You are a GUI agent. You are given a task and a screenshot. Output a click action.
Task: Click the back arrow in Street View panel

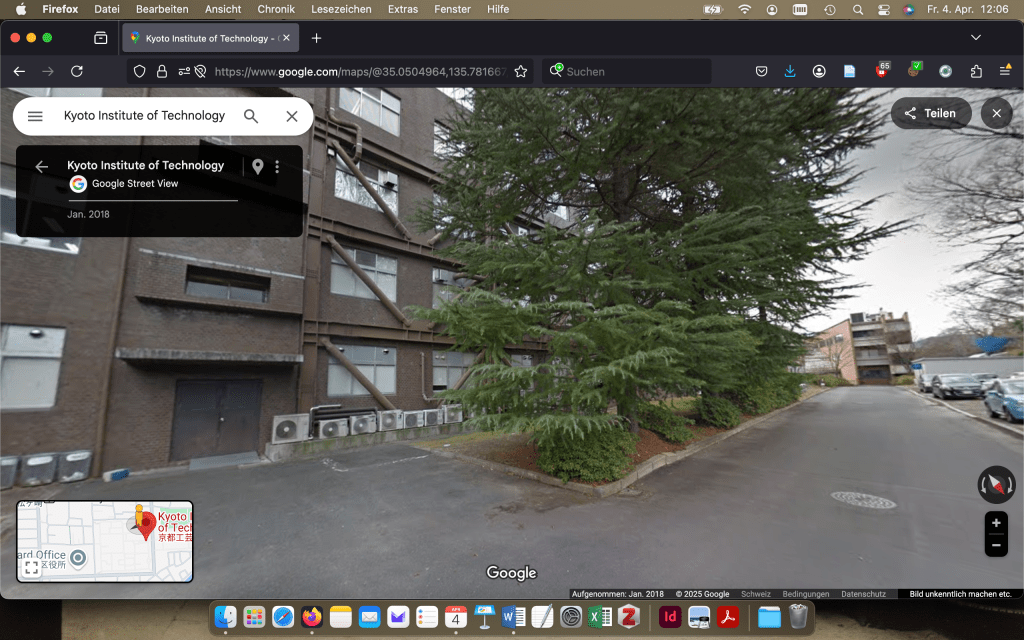click(42, 167)
